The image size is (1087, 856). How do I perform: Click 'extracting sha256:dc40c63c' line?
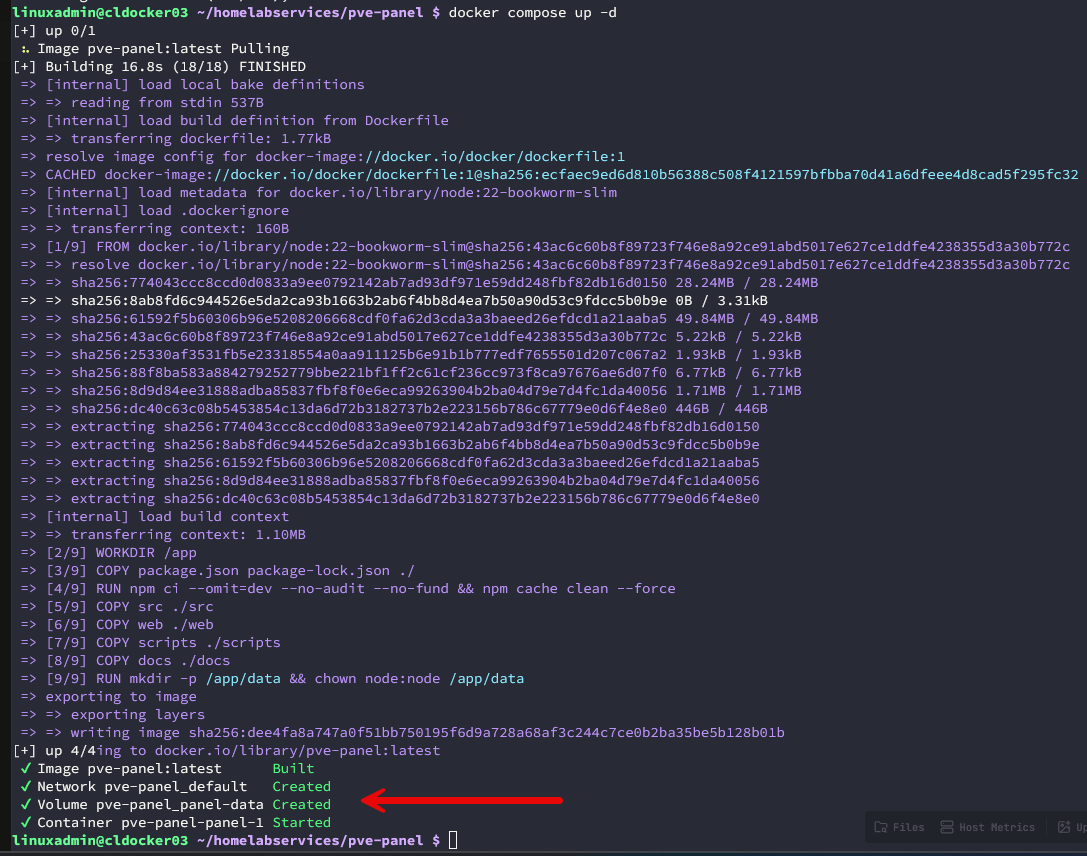coord(390,499)
